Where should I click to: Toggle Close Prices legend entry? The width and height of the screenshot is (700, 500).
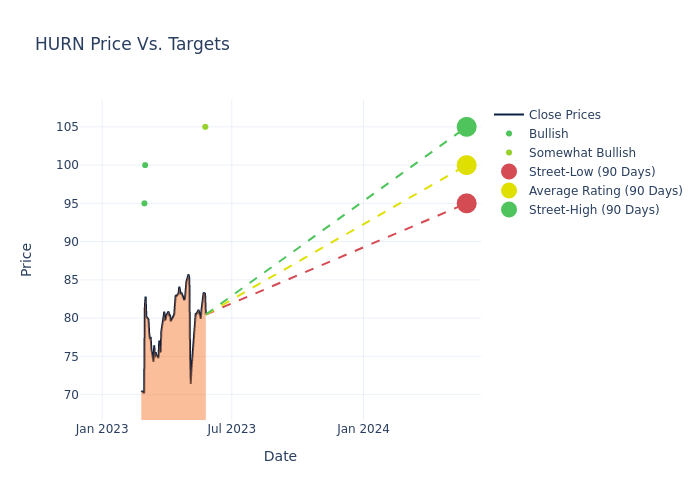[x=564, y=115]
